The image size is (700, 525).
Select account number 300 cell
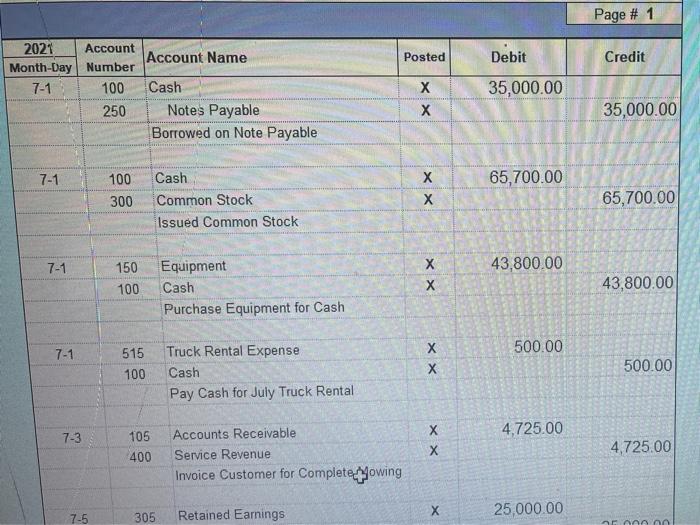121,201
